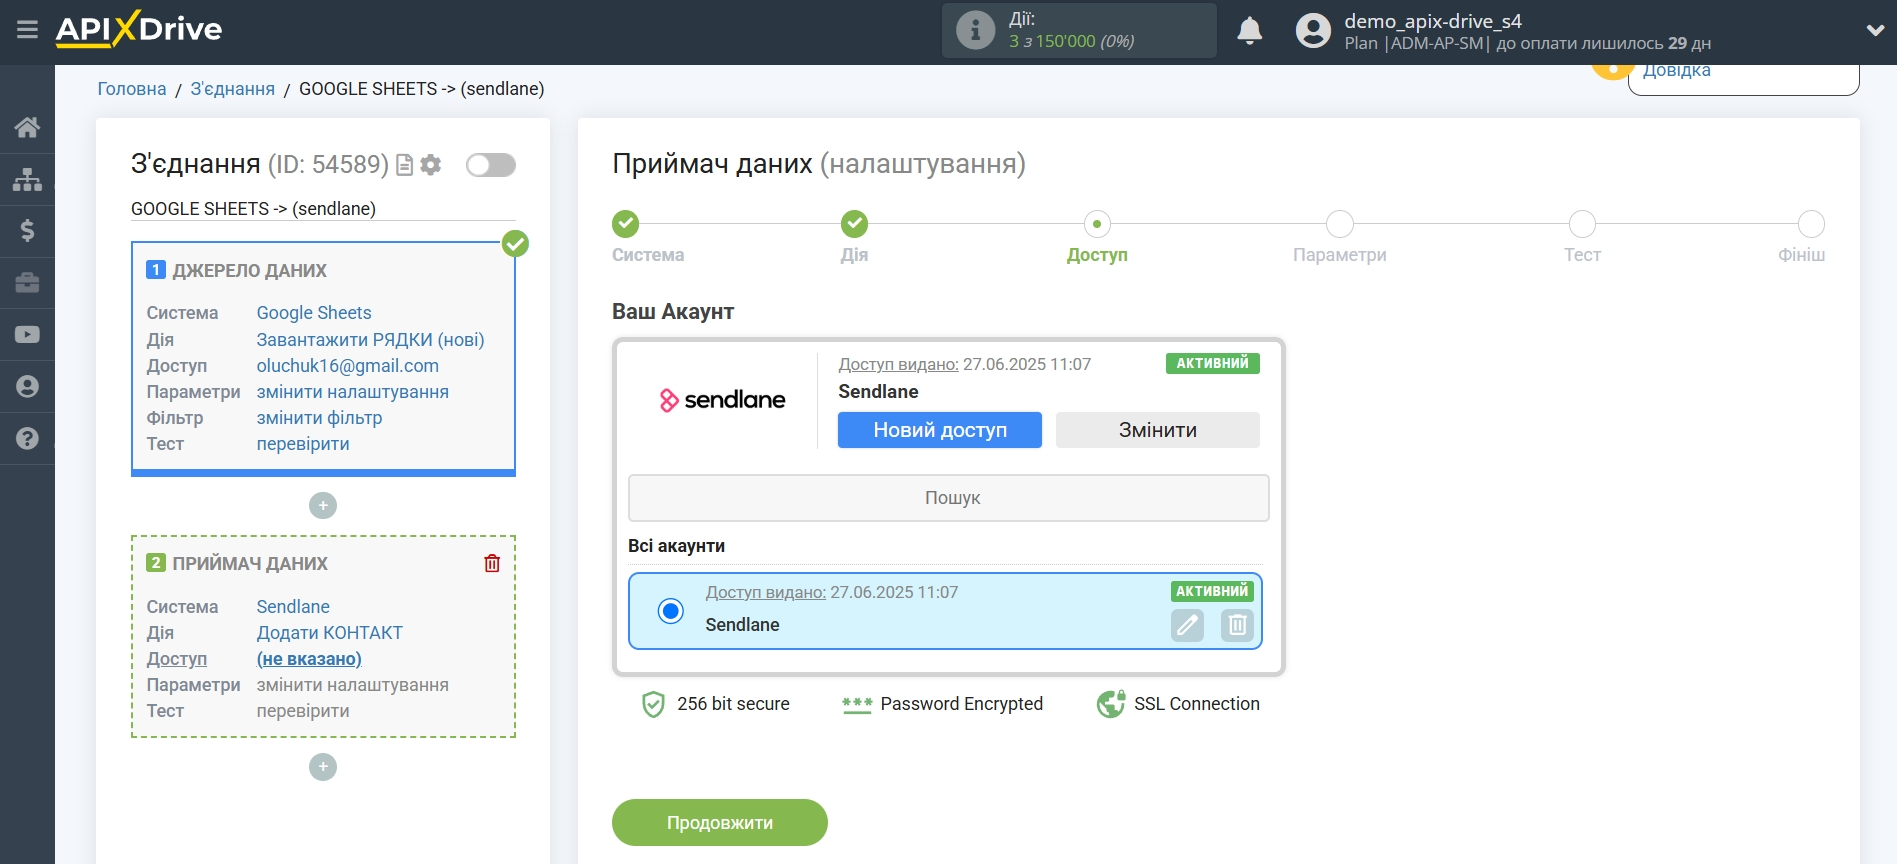
Task: Click змінити фільтр link
Action: [319, 418]
